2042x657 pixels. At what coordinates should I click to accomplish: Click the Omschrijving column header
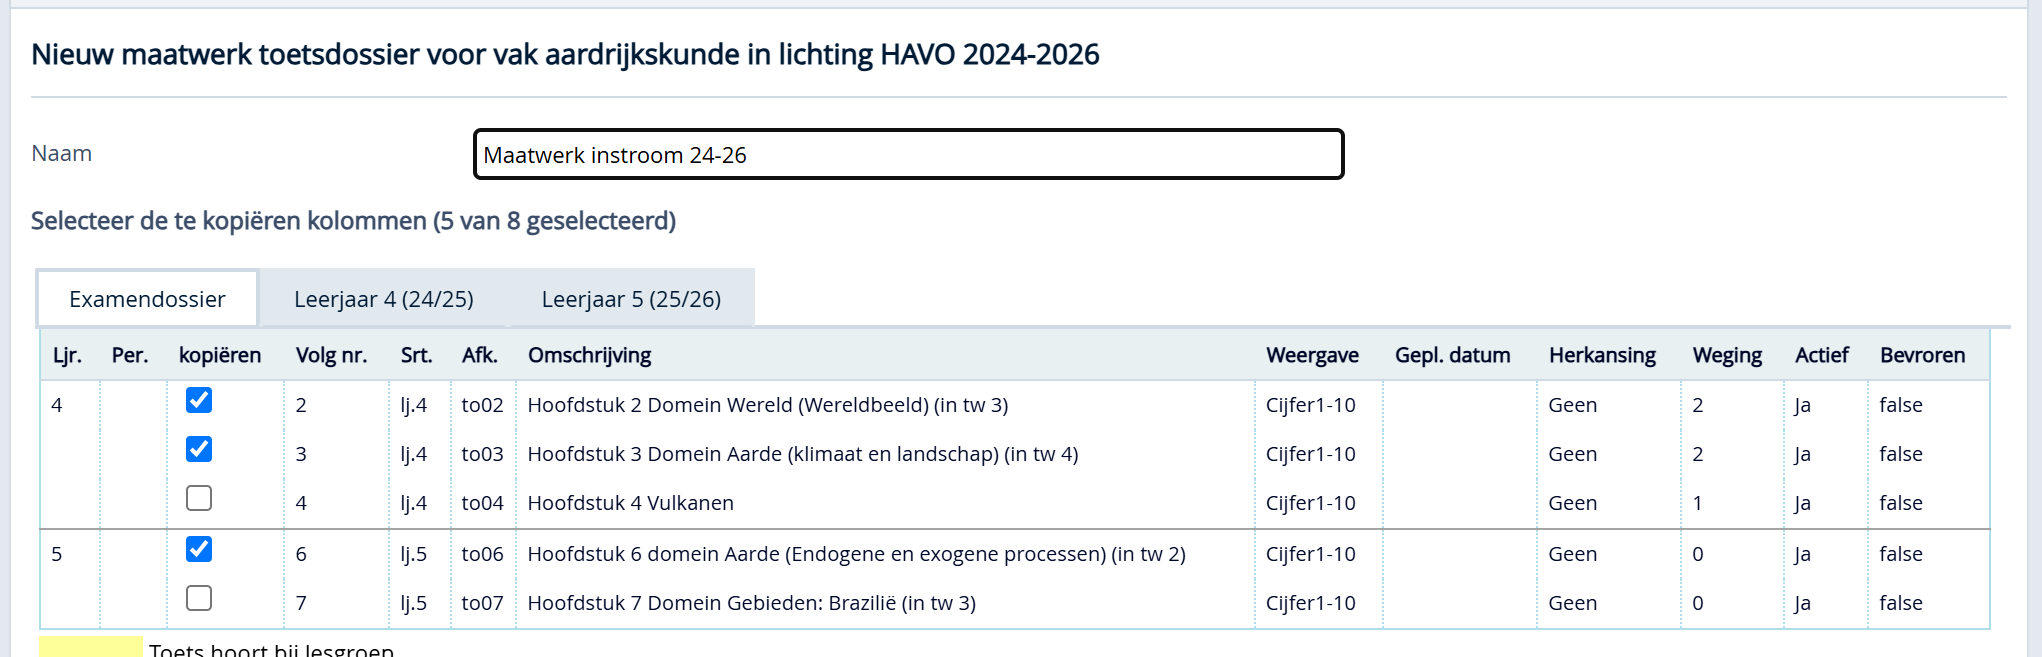pyautogui.click(x=589, y=355)
